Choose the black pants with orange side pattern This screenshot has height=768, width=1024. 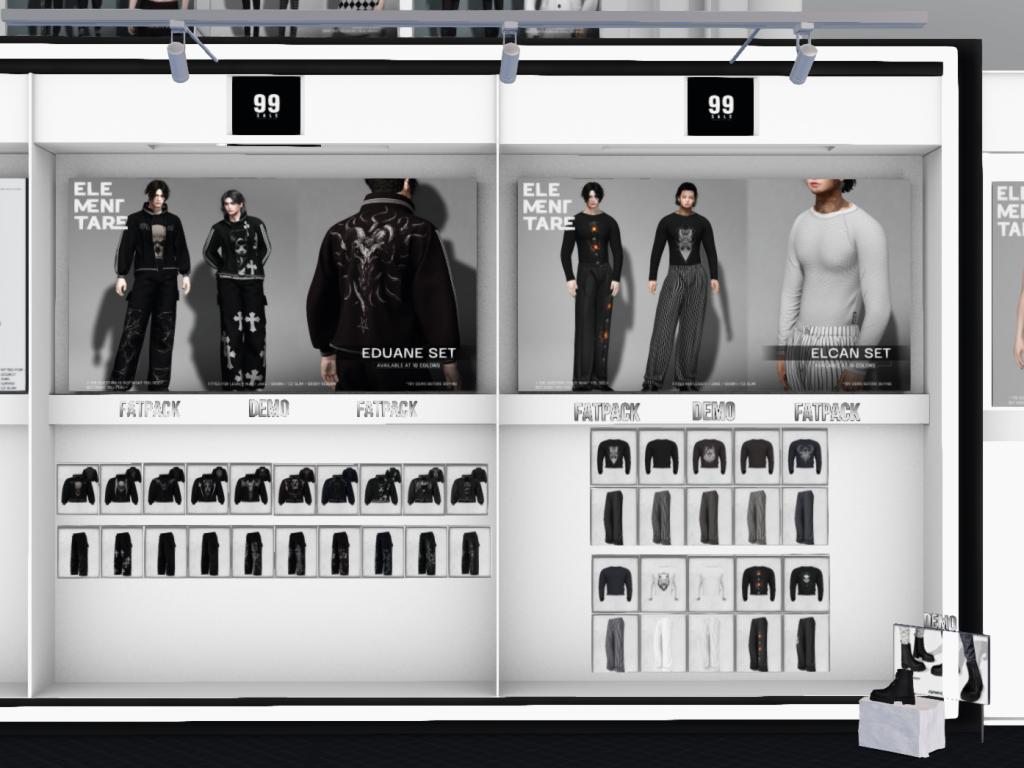tap(758, 643)
